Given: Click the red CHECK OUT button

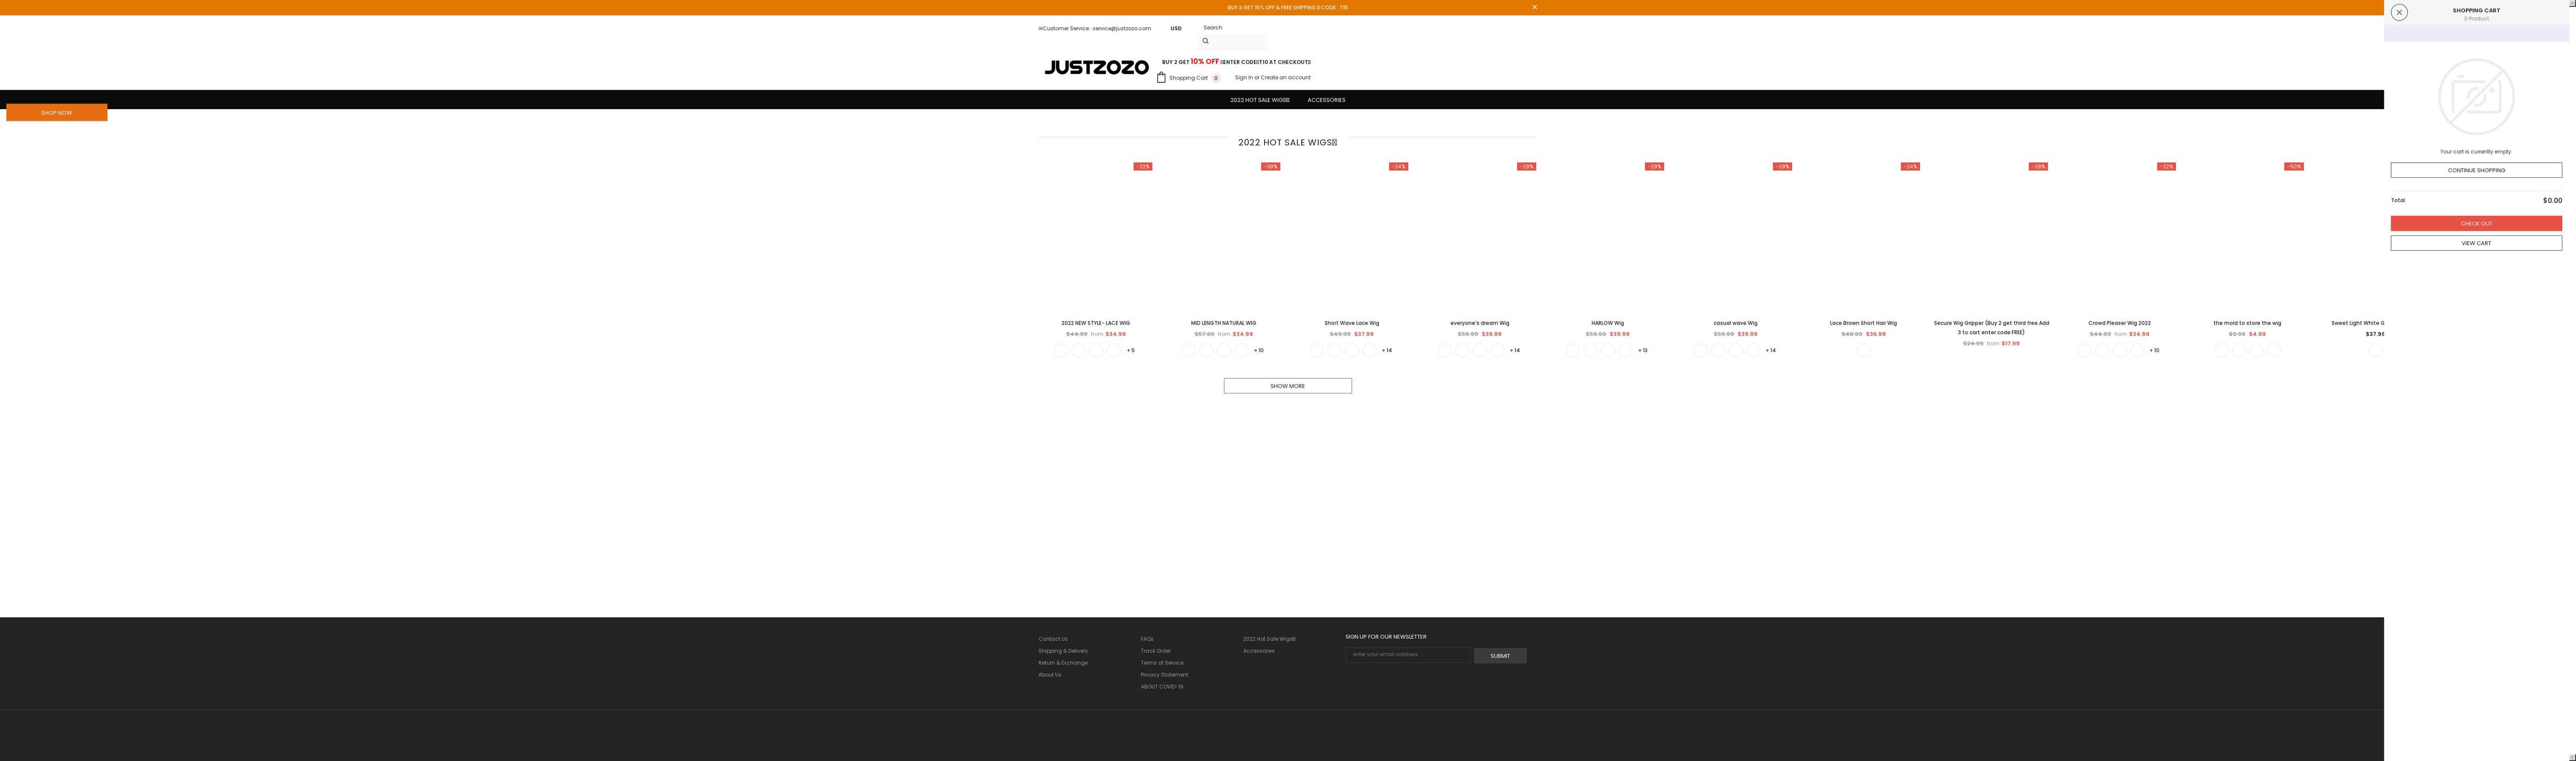Looking at the screenshot, I should pos(2476,223).
